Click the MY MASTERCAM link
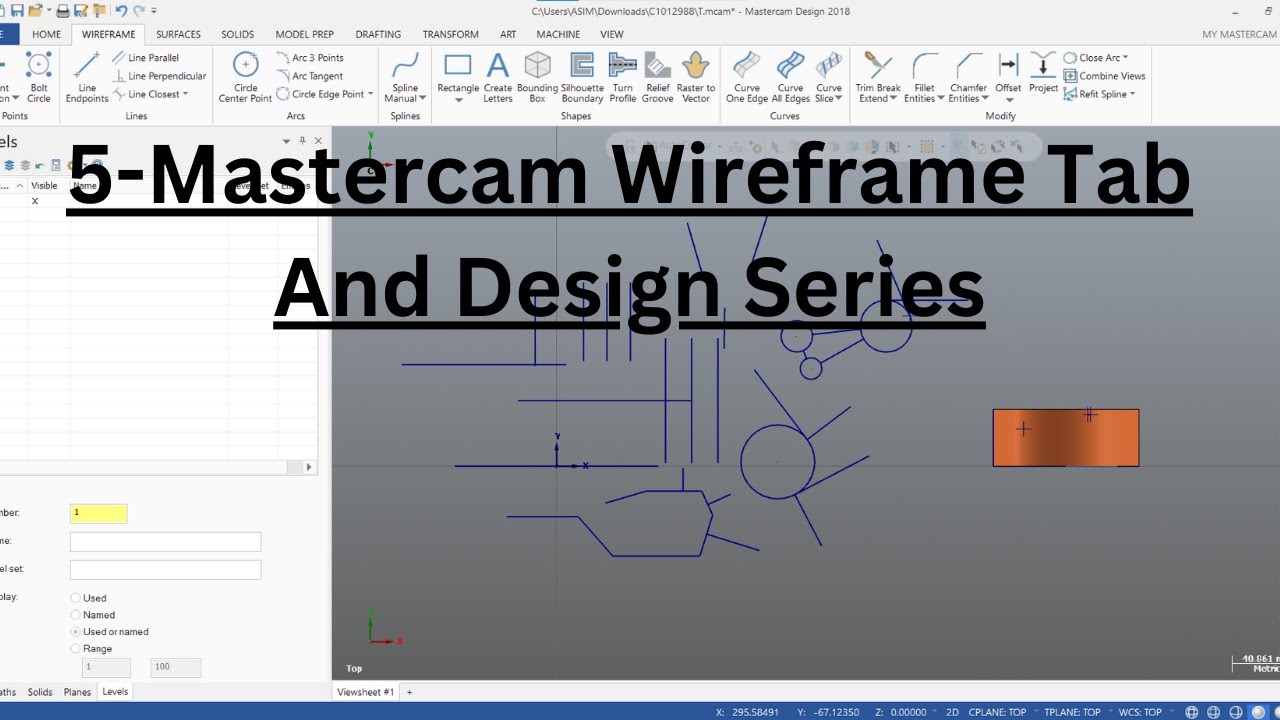This screenshot has width=1280, height=720. 1239,34
